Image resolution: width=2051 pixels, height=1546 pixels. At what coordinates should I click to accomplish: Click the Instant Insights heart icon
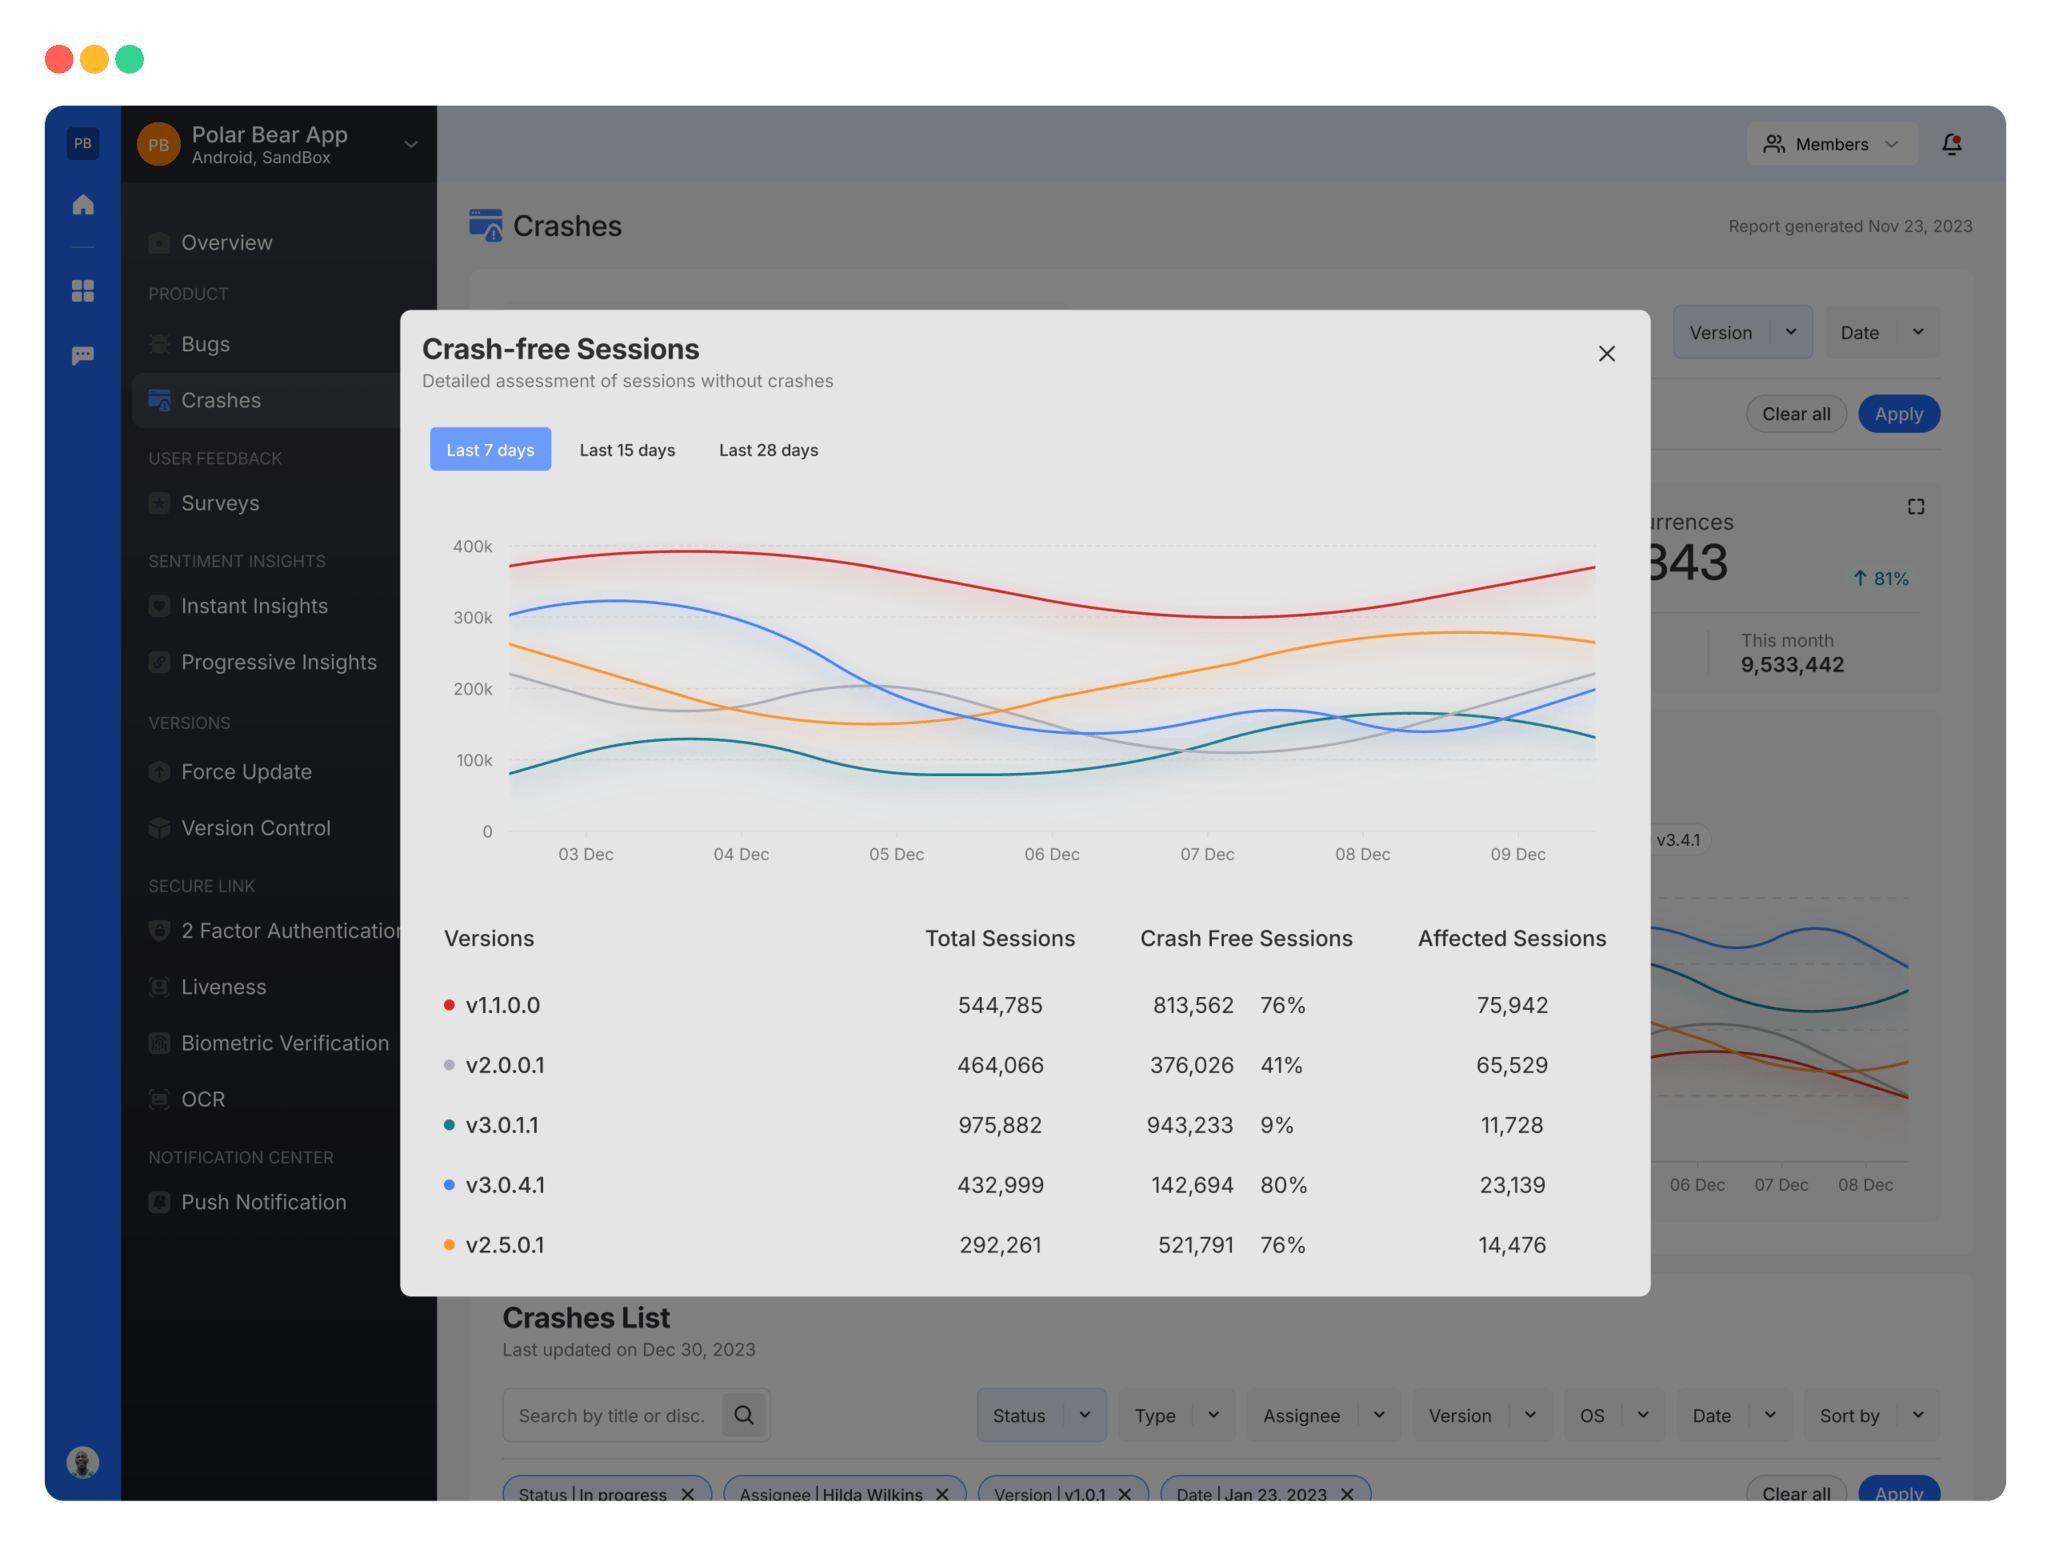(159, 606)
